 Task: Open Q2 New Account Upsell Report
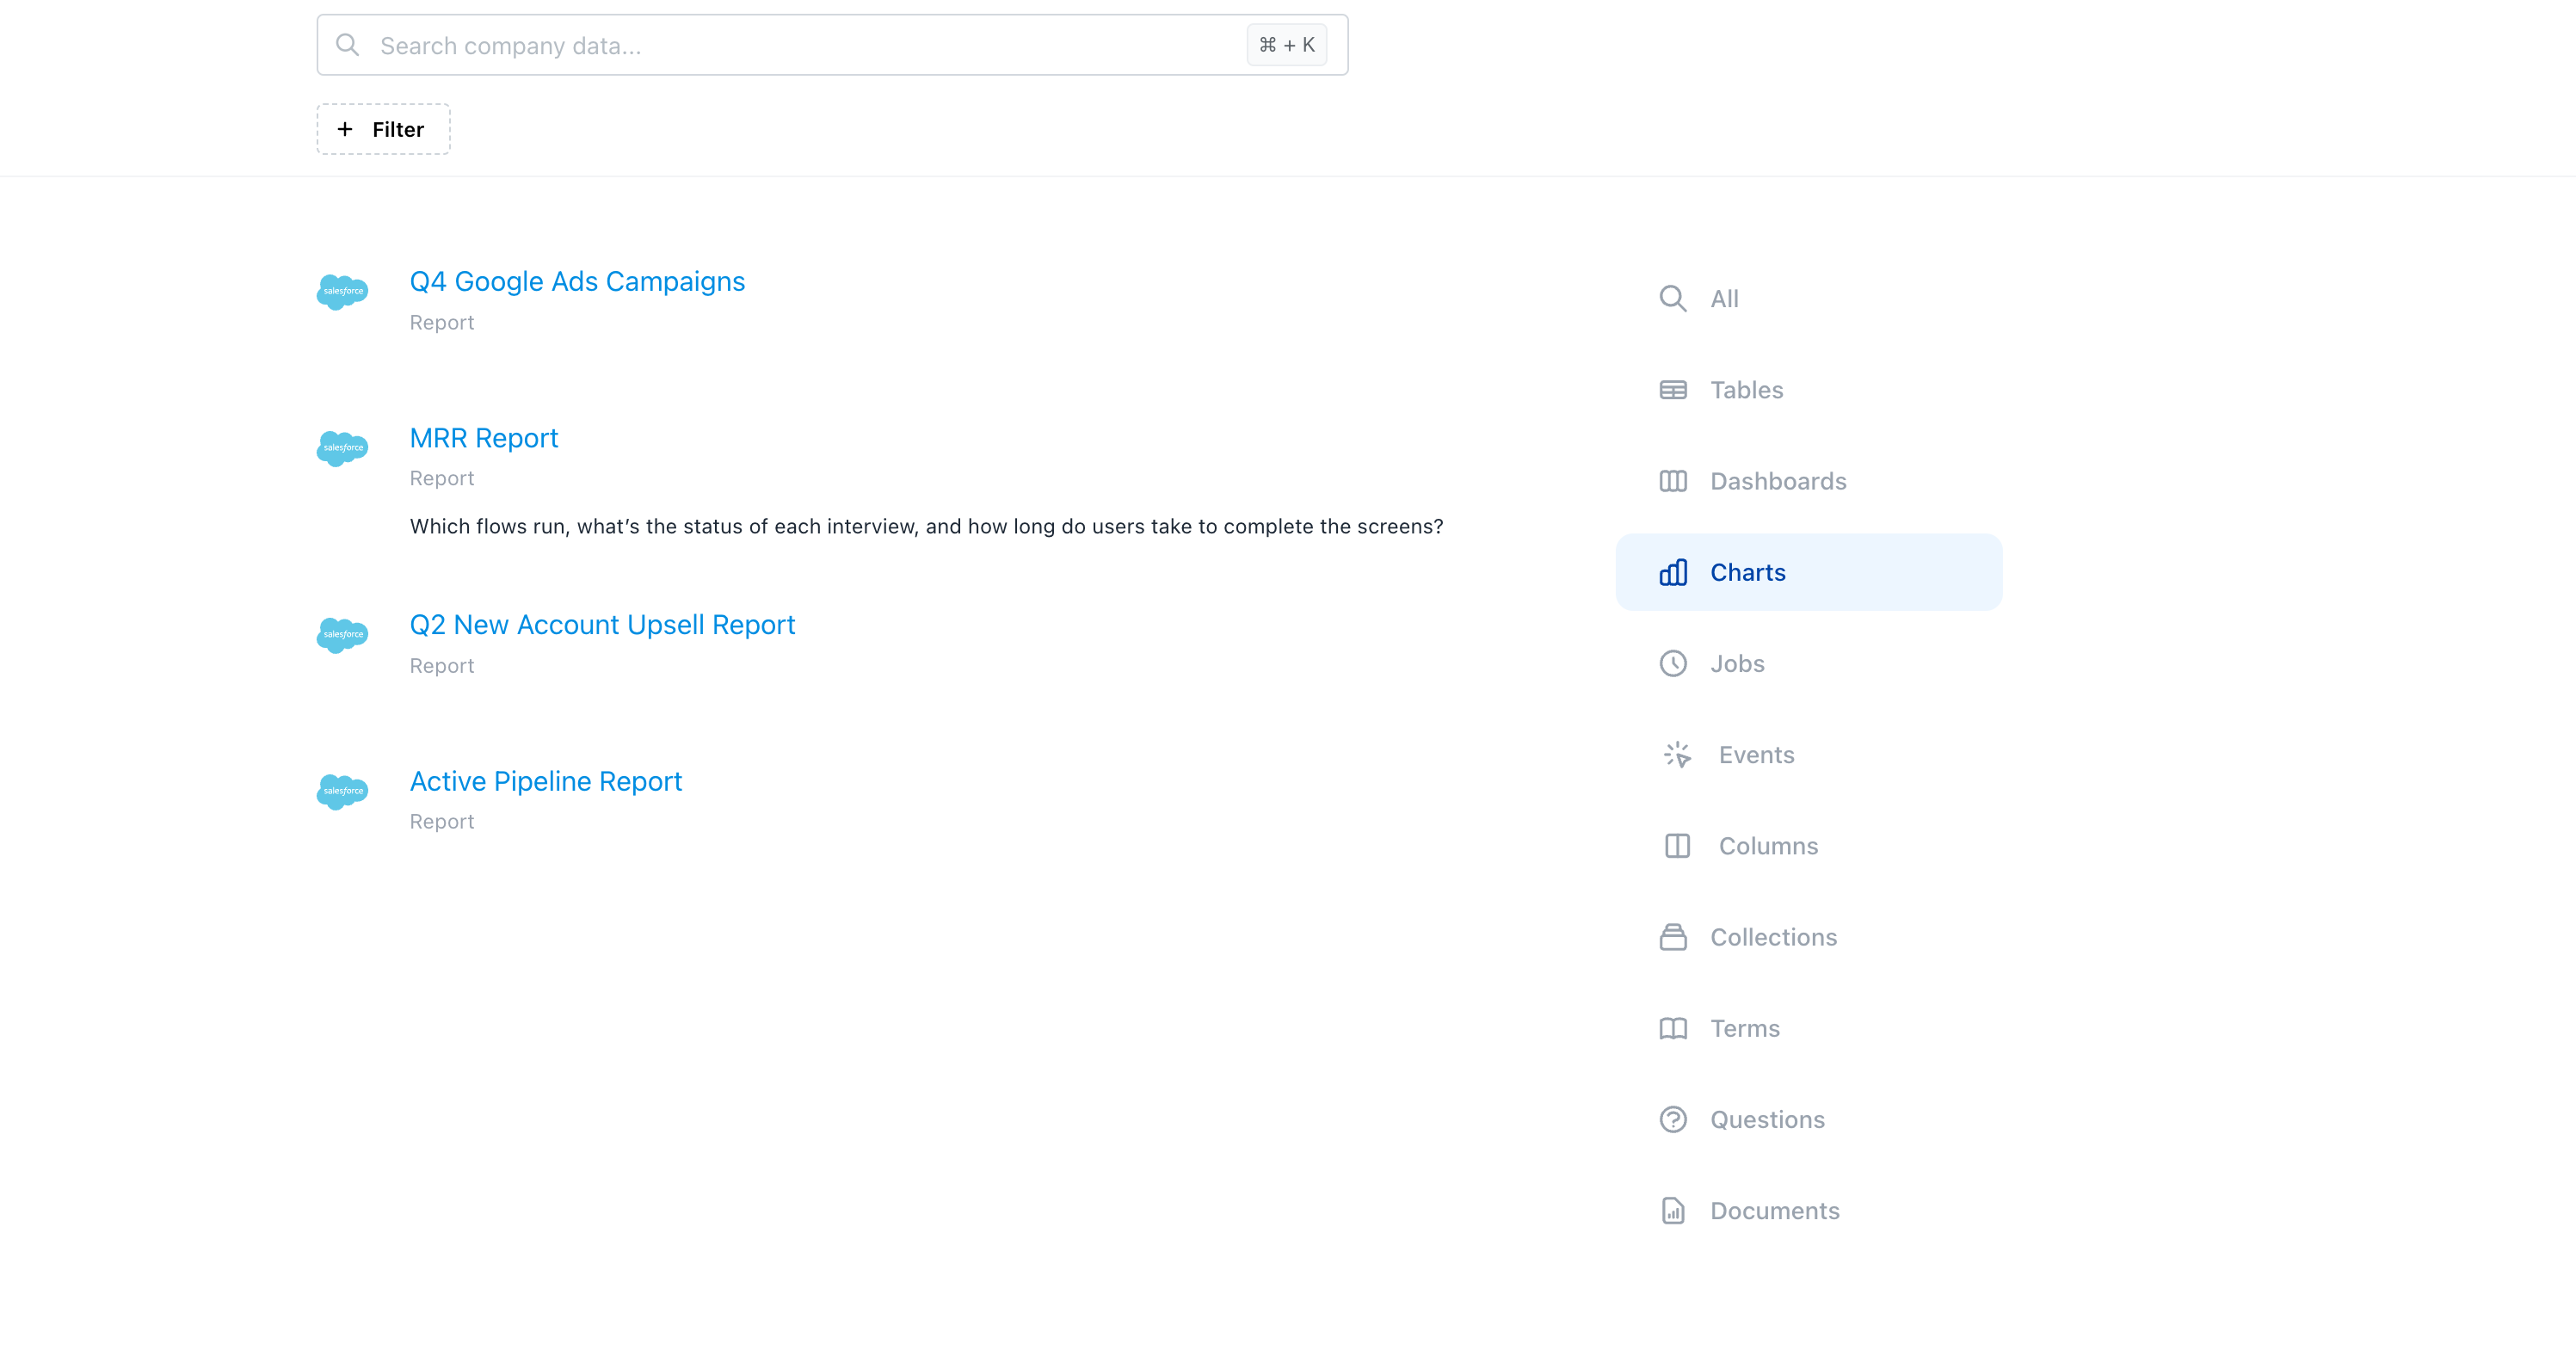[602, 625]
